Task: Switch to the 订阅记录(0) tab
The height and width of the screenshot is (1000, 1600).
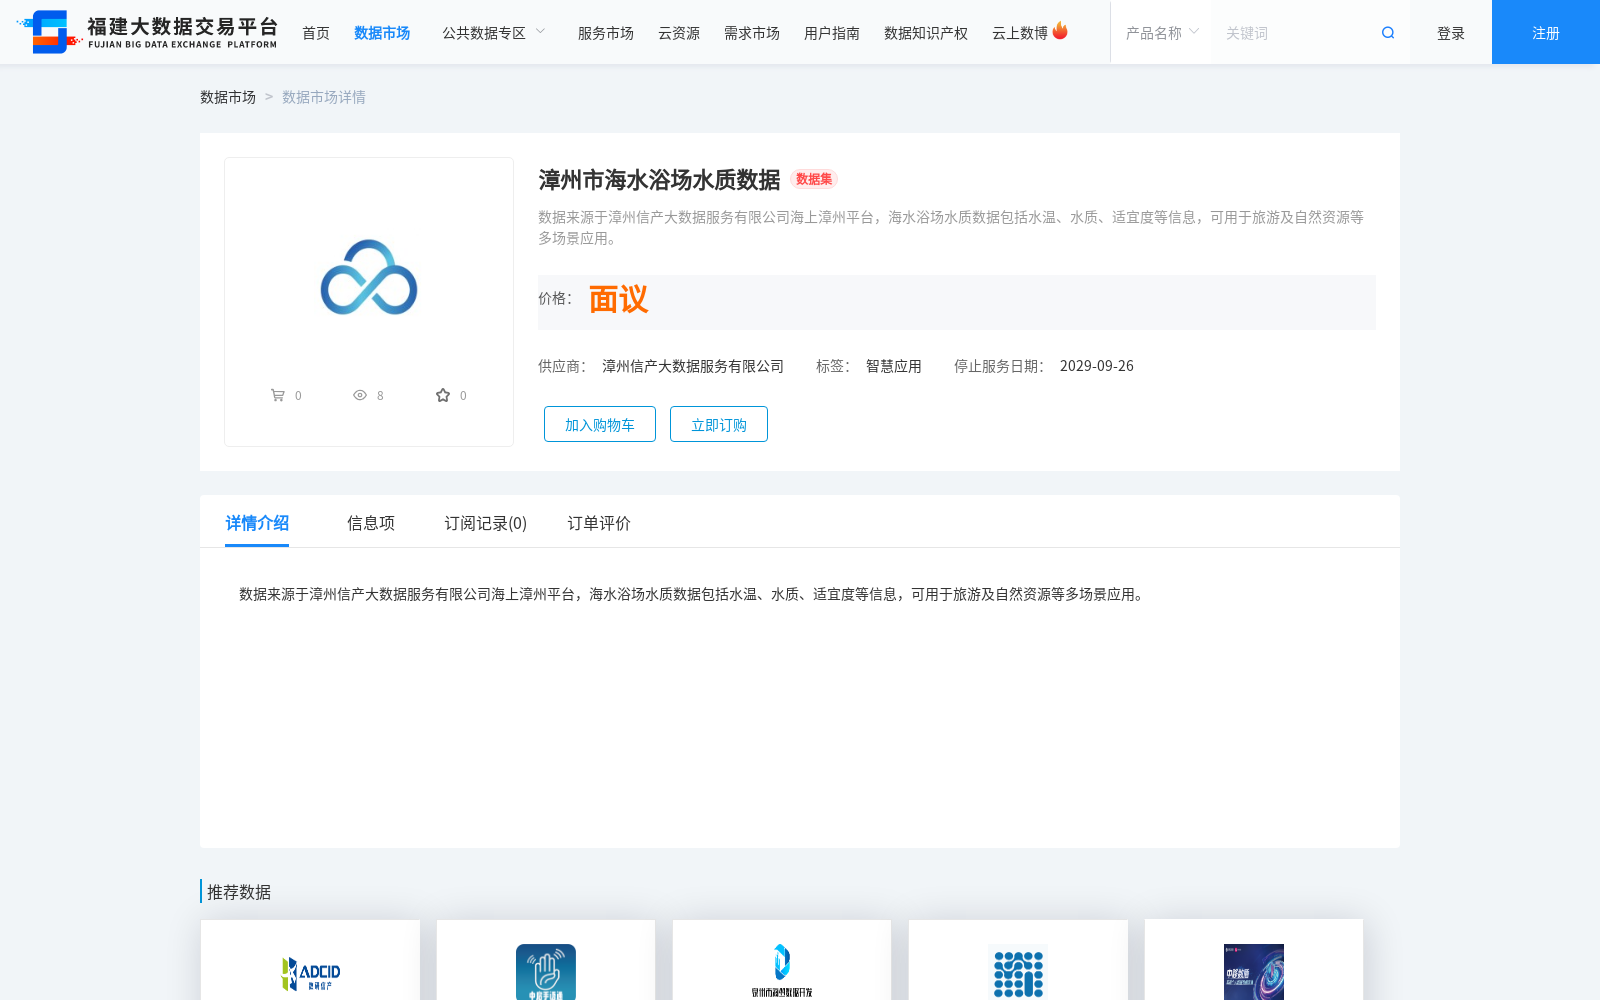Action: [x=486, y=523]
